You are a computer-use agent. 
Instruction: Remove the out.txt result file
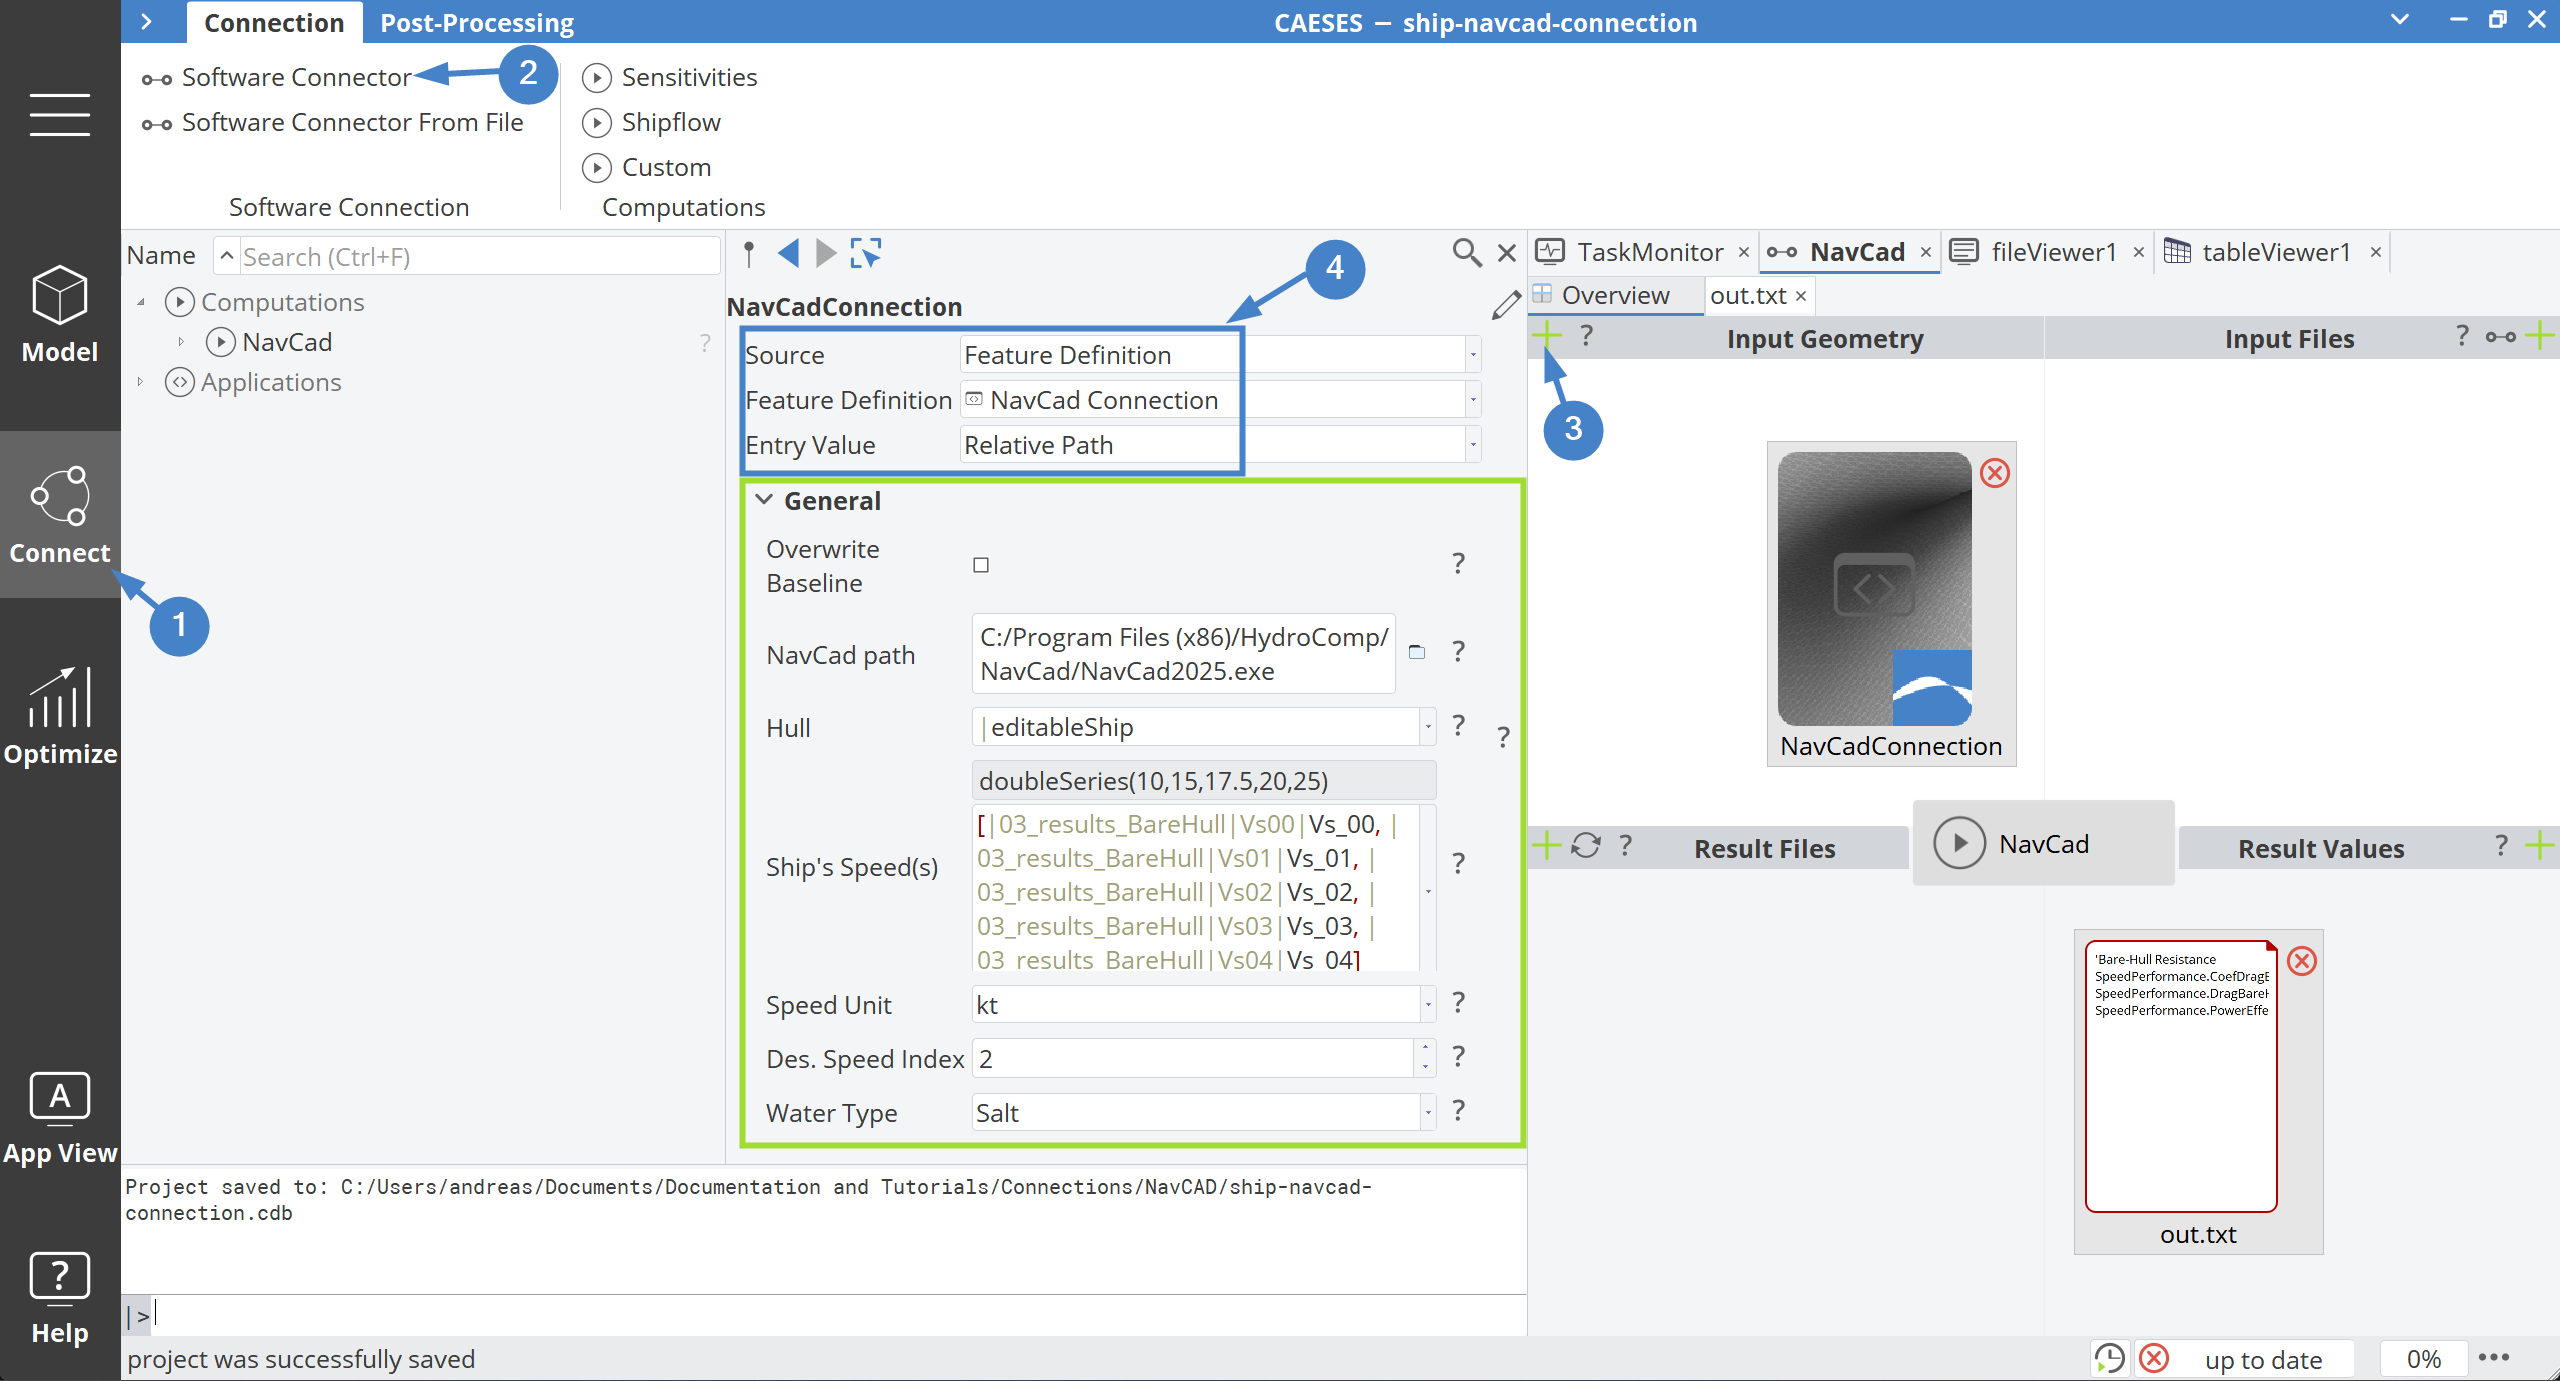(x=2302, y=961)
